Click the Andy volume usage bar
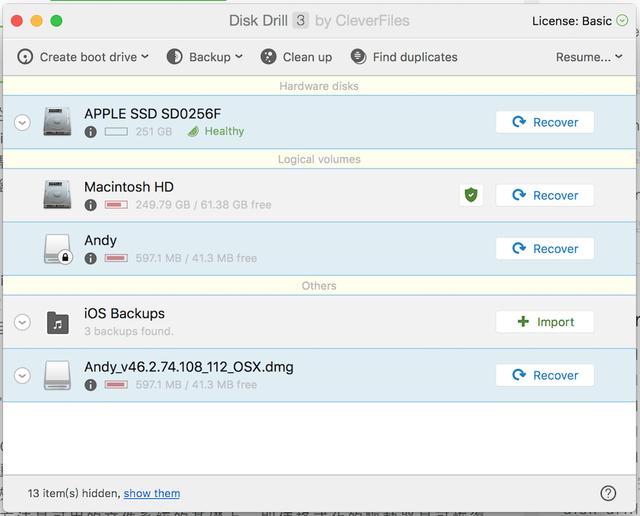This screenshot has height=516, width=640. (x=116, y=258)
